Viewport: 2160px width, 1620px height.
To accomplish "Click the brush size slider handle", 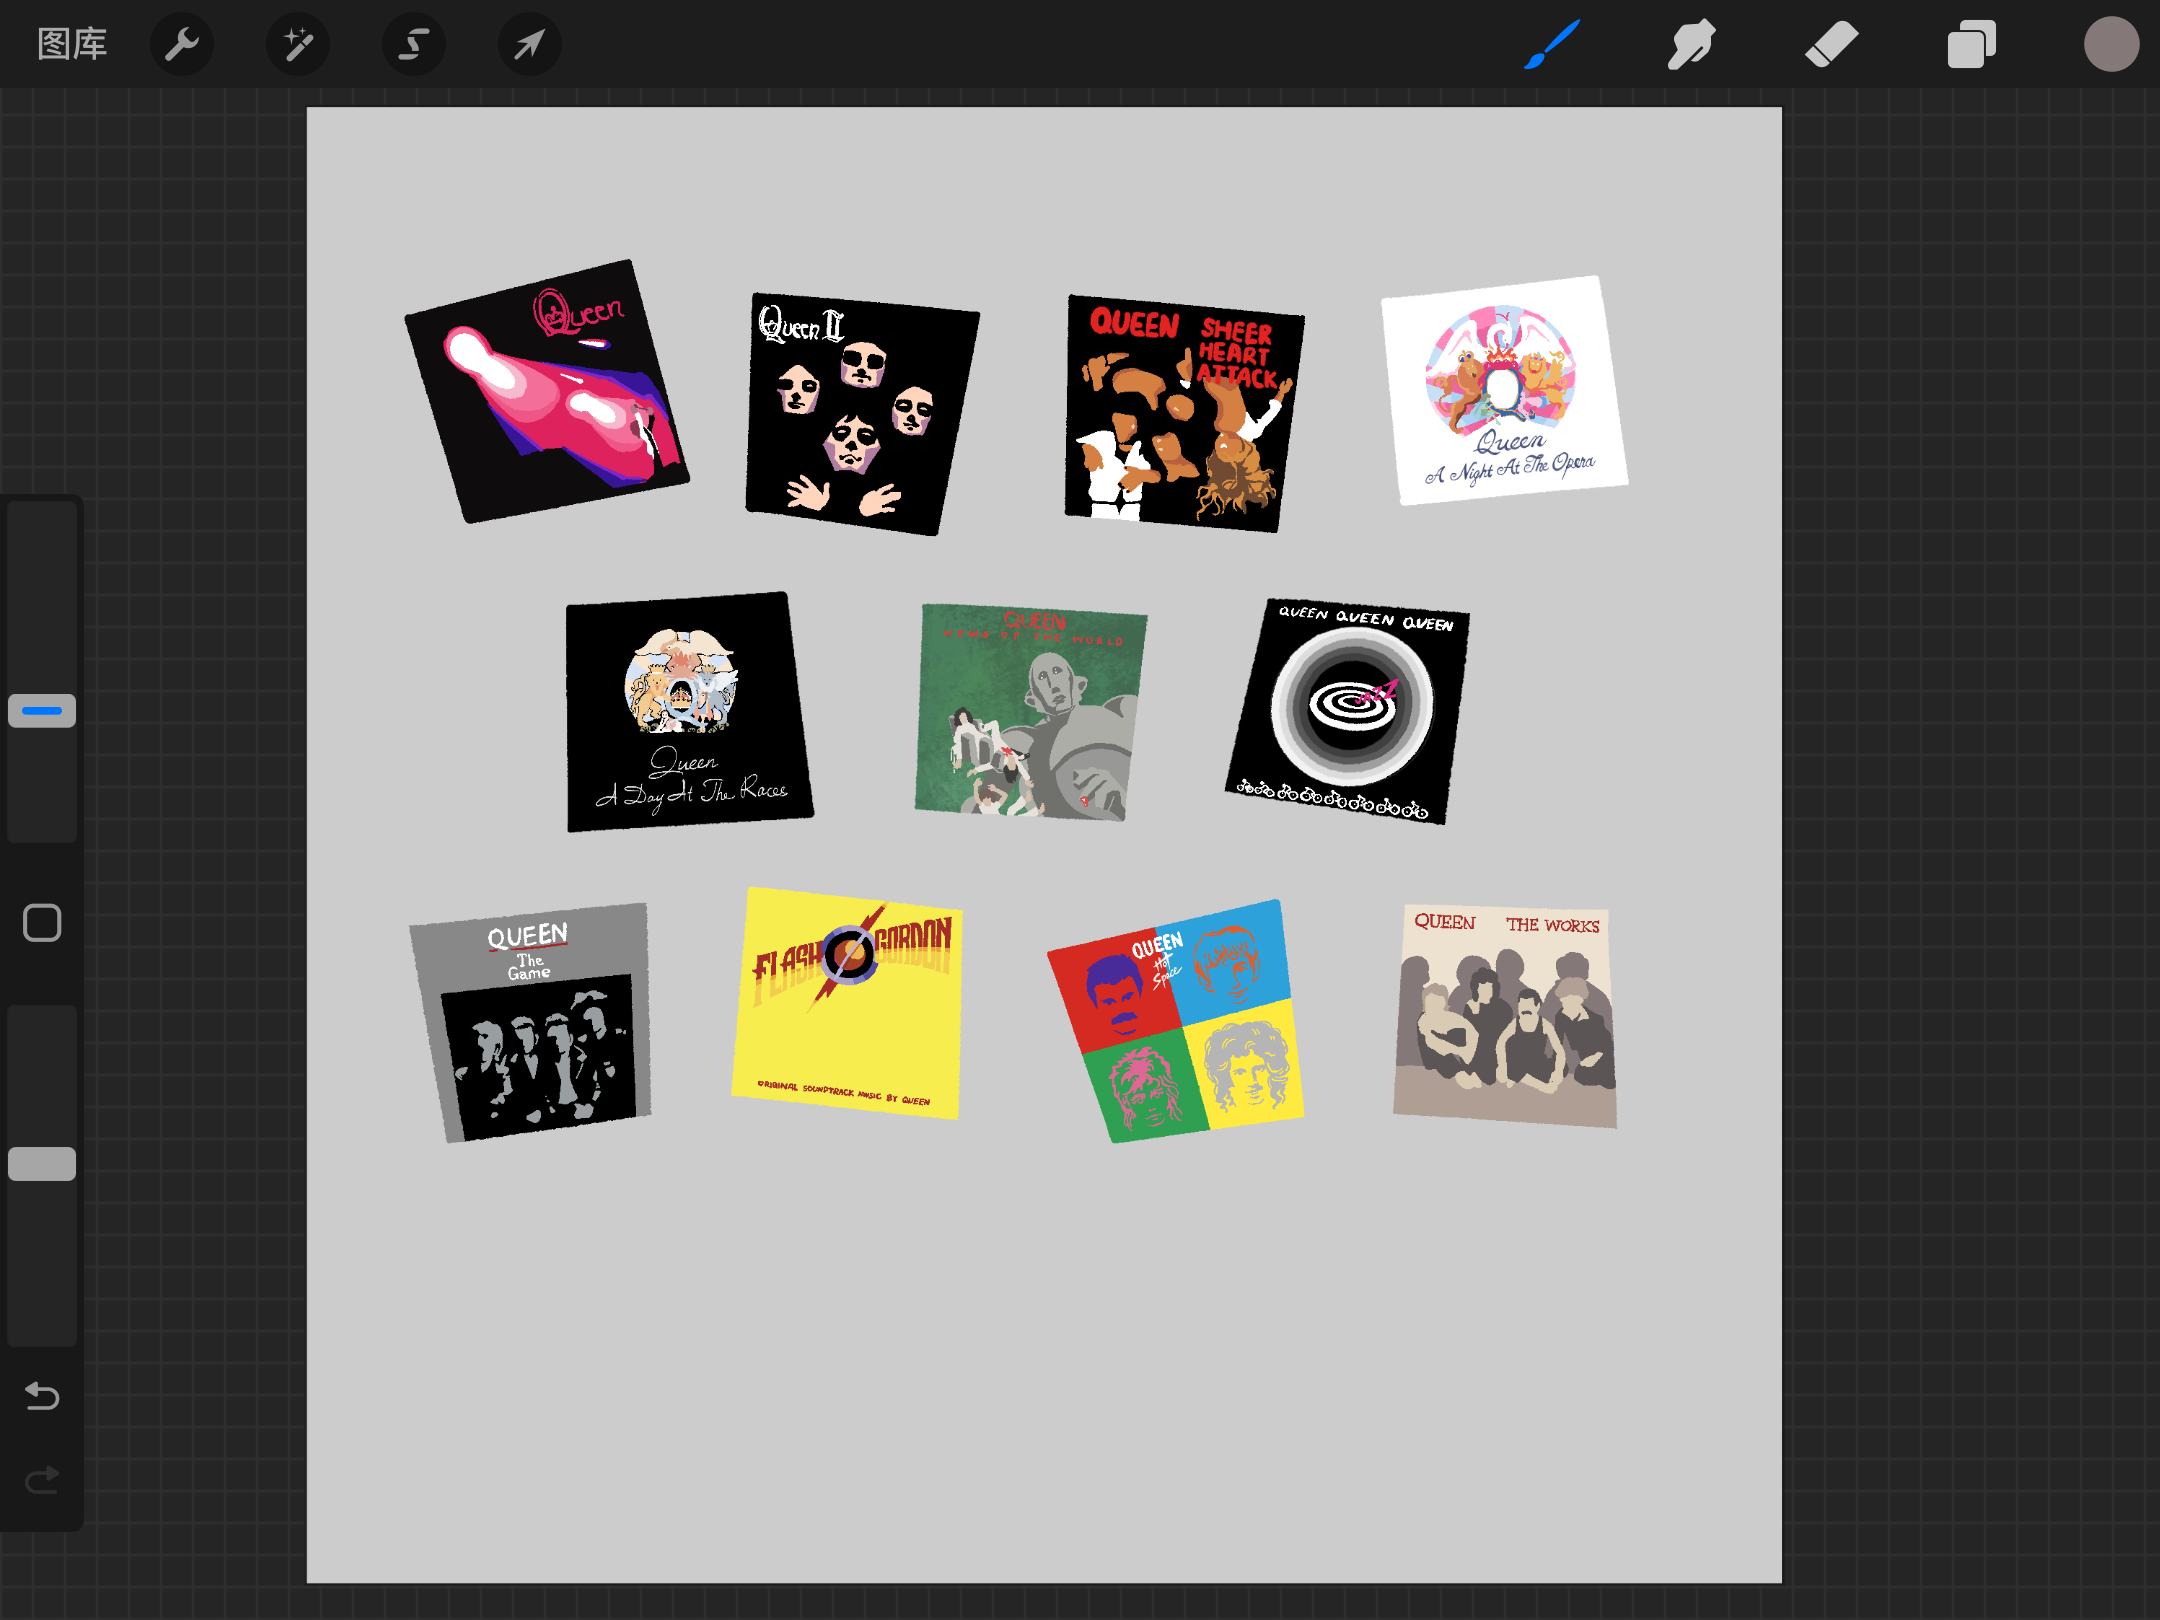I will [42, 711].
